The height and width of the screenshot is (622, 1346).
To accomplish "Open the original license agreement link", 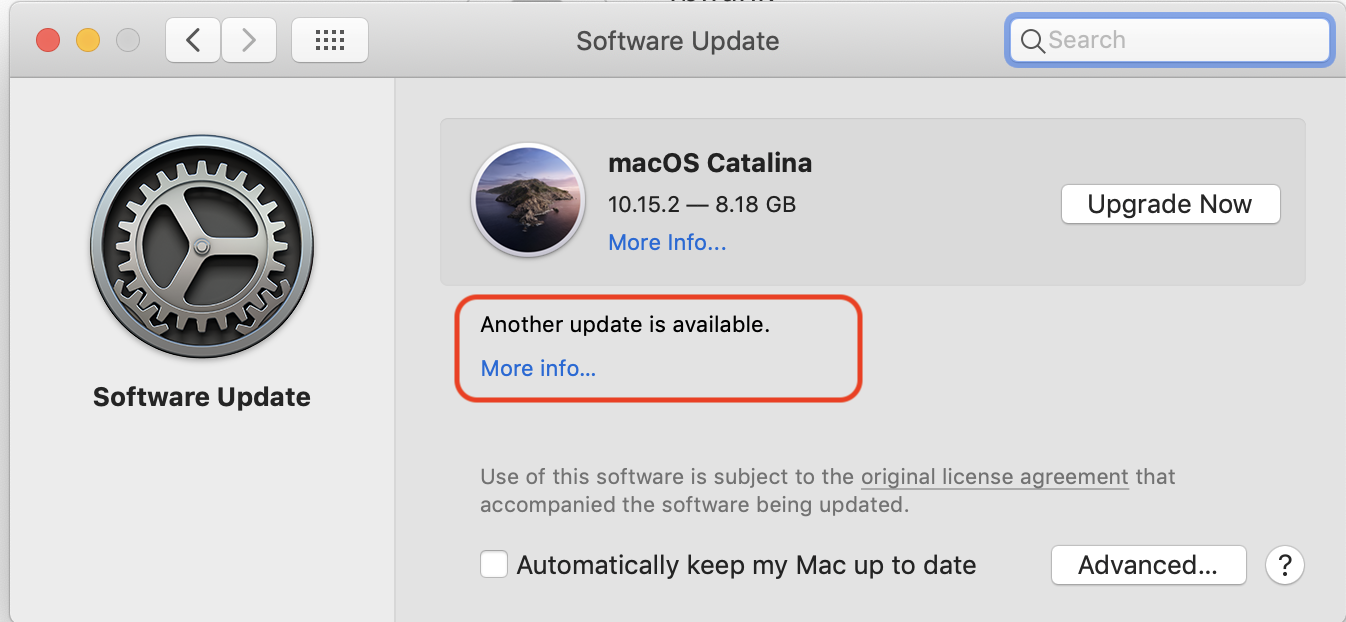I will (x=994, y=477).
